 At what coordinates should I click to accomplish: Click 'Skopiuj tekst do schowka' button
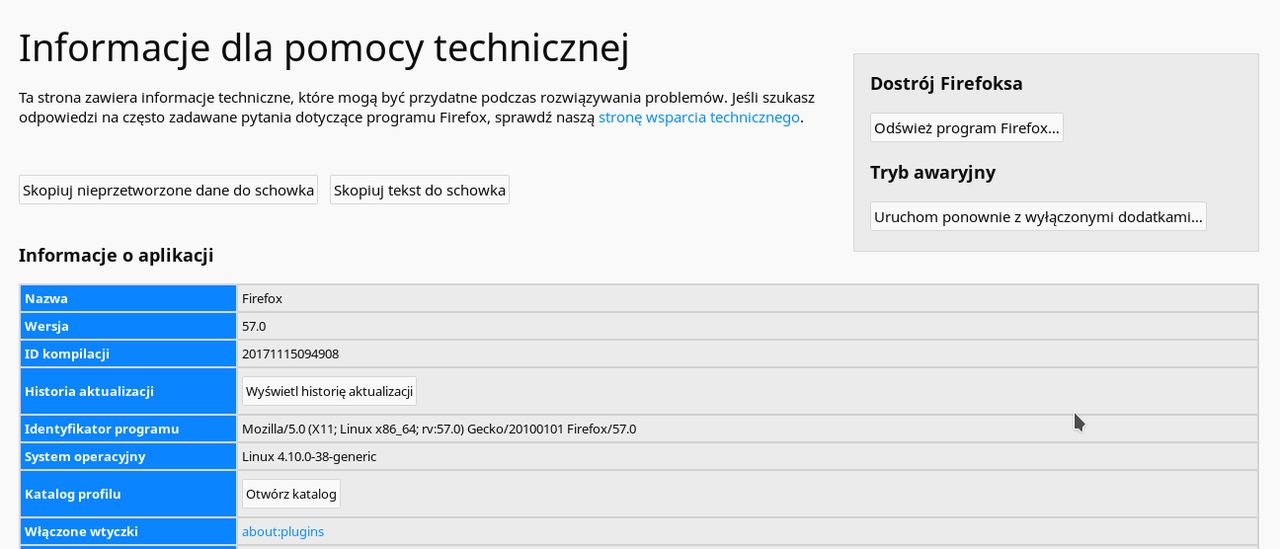pyautogui.click(x=420, y=190)
